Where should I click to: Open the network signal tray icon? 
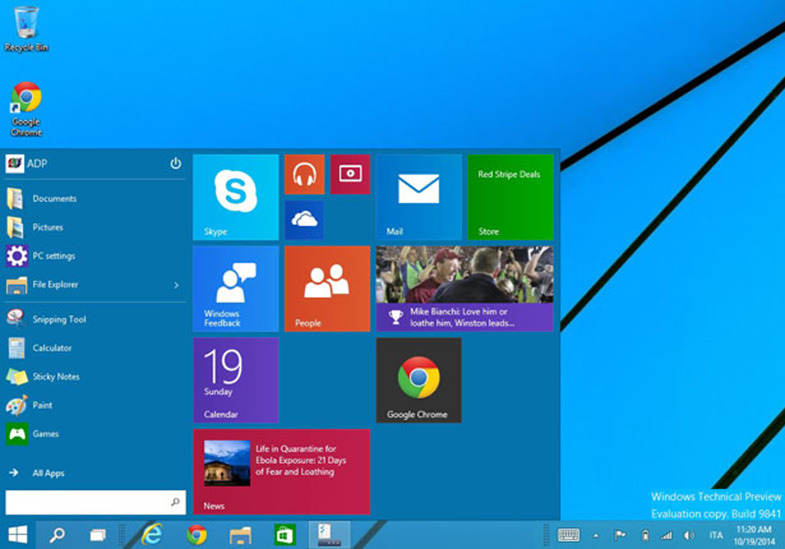click(x=666, y=535)
